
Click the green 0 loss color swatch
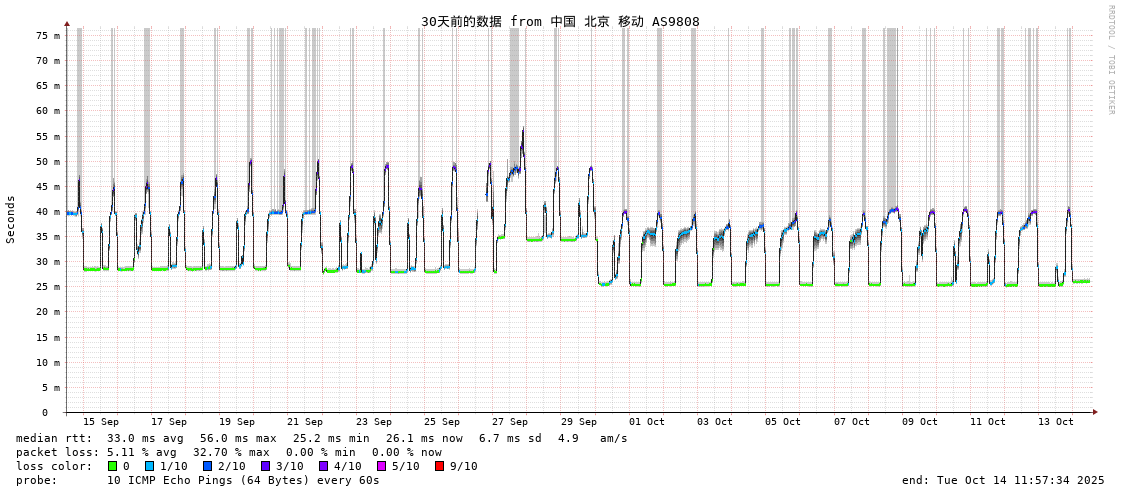(x=112, y=466)
